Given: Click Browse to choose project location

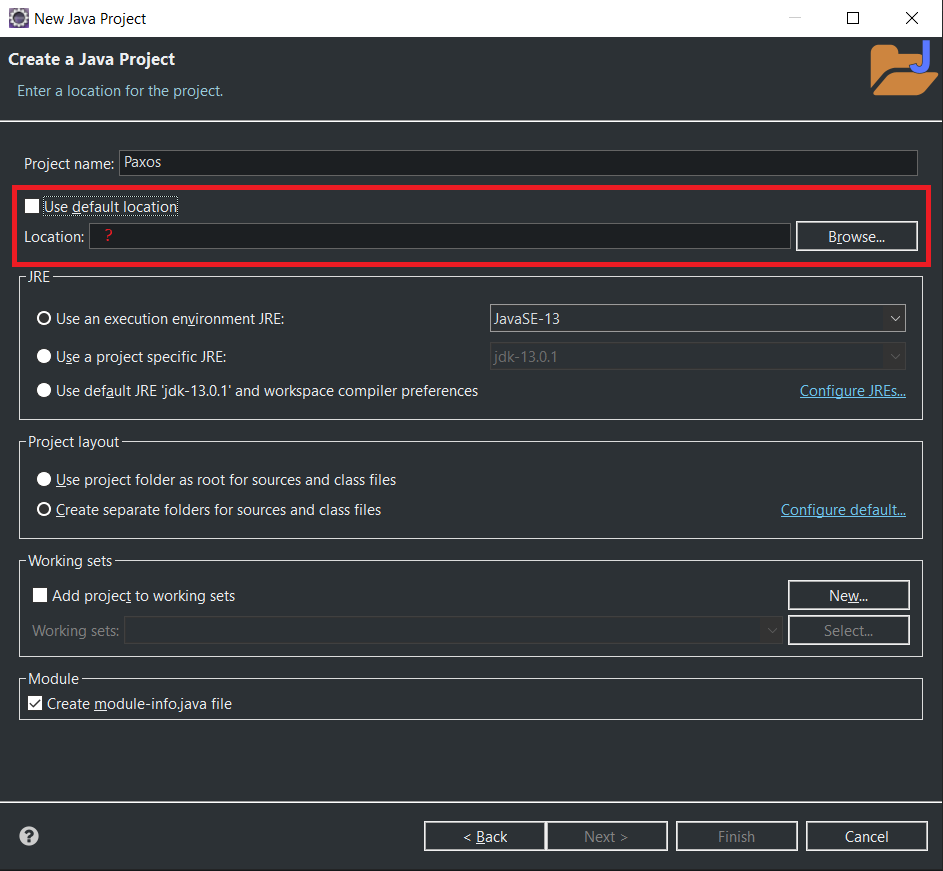Looking at the screenshot, I should (x=856, y=236).
